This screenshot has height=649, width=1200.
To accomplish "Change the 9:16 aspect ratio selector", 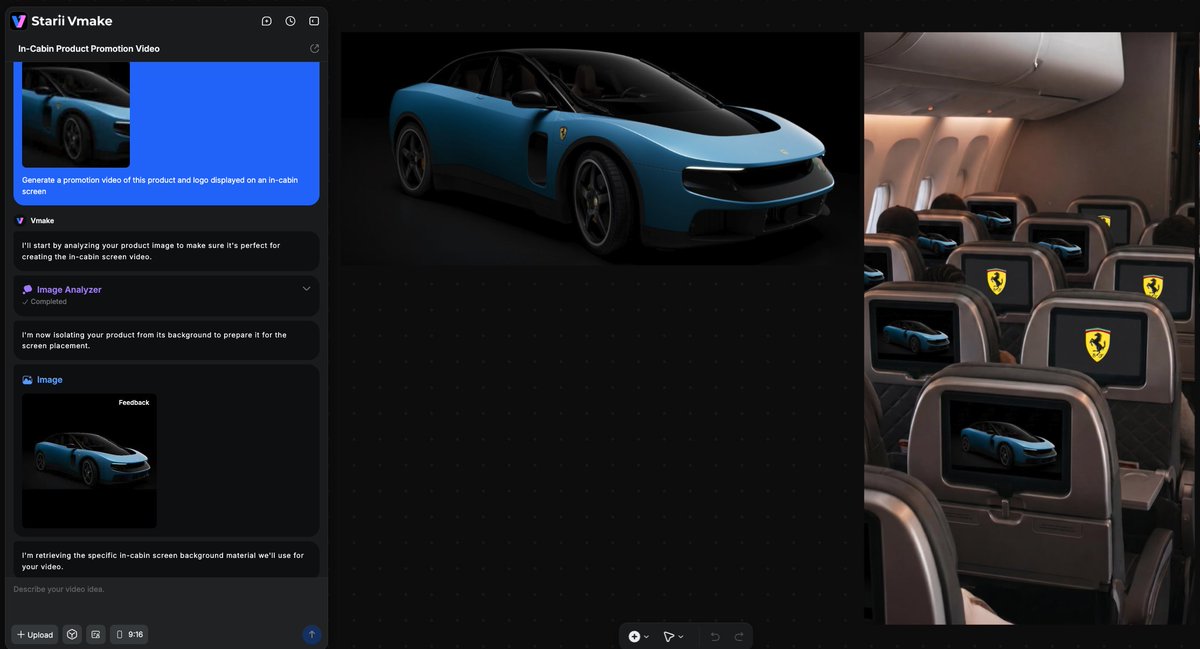I will [129, 634].
